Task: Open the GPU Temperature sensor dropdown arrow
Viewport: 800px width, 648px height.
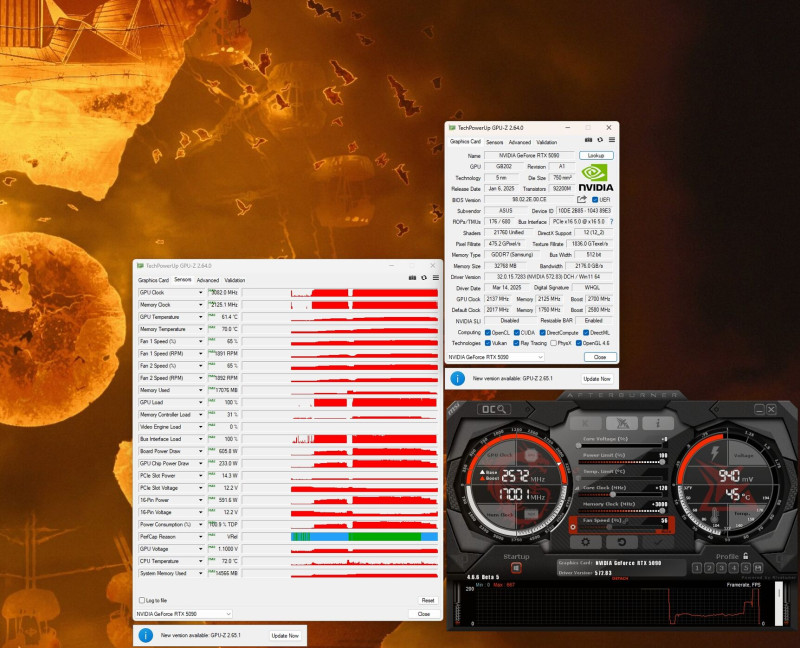Action: pos(200,317)
